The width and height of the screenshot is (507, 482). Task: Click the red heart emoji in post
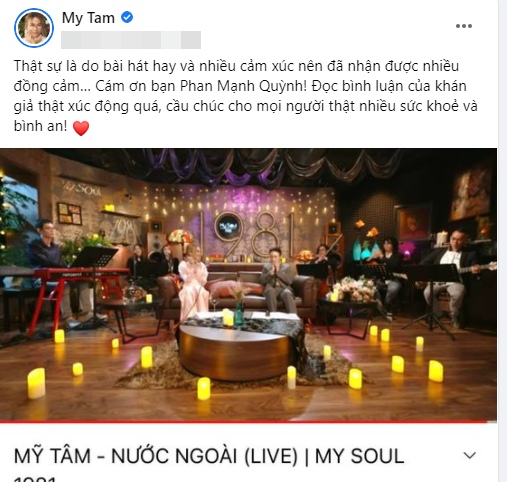81,128
